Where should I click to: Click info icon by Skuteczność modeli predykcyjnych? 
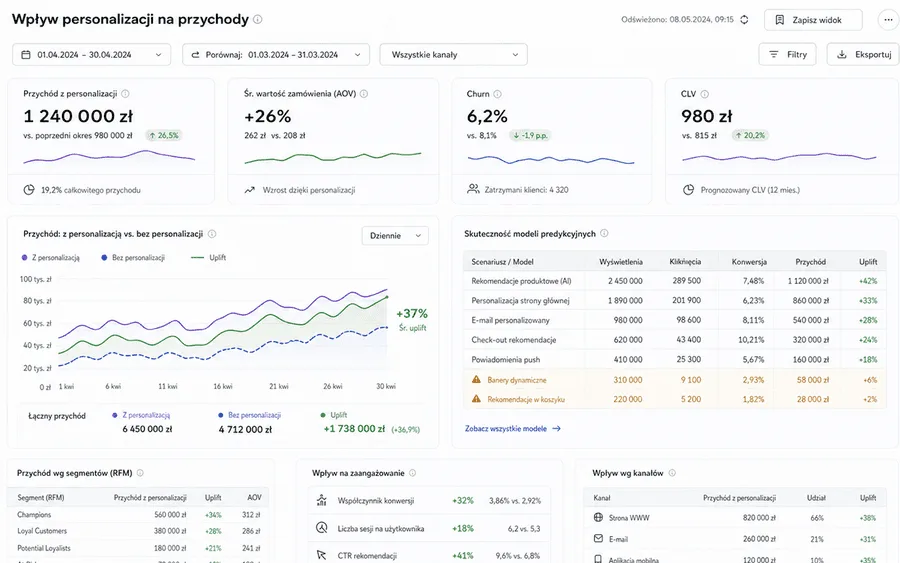tap(604, 233)
